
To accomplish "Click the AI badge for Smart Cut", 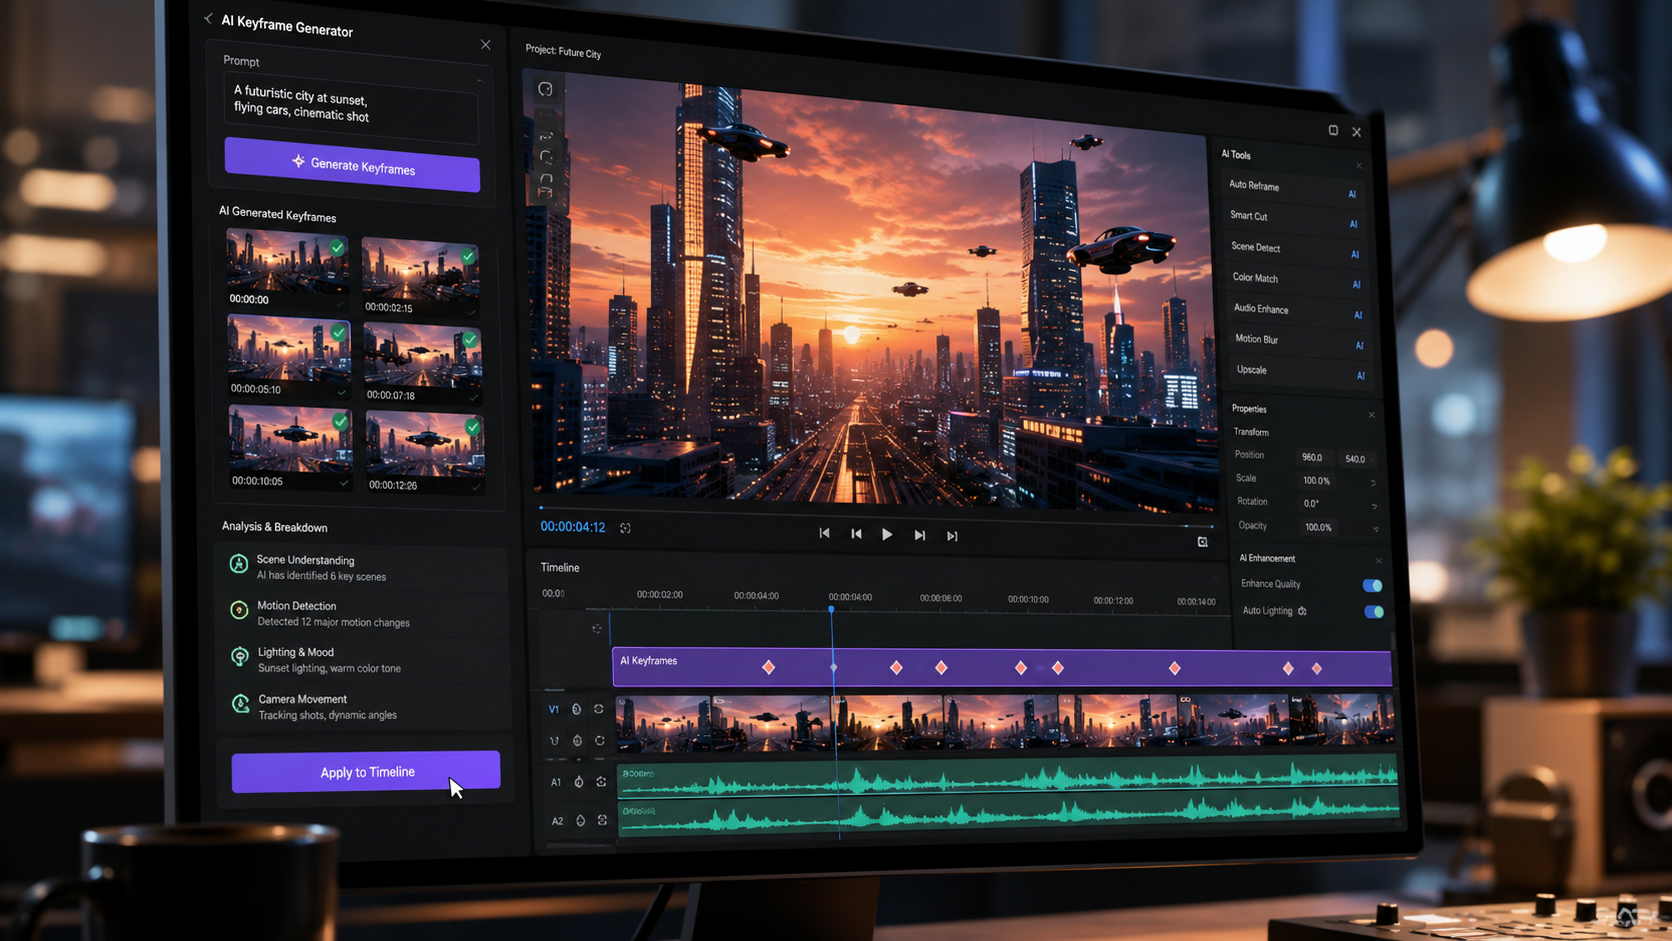I will tap(1353, 224).
